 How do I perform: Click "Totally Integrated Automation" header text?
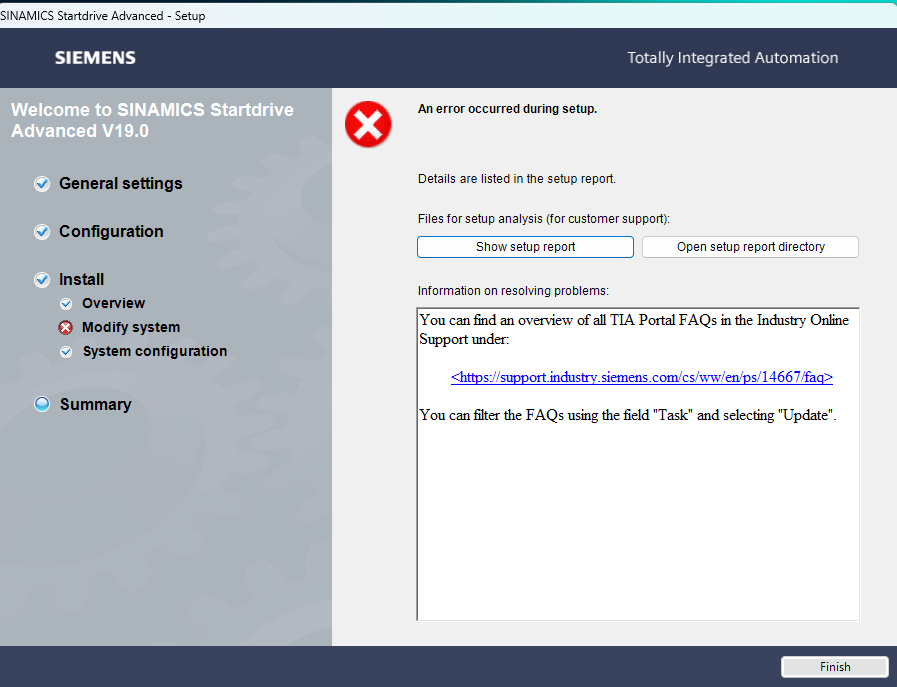click(x=733, y=58)
